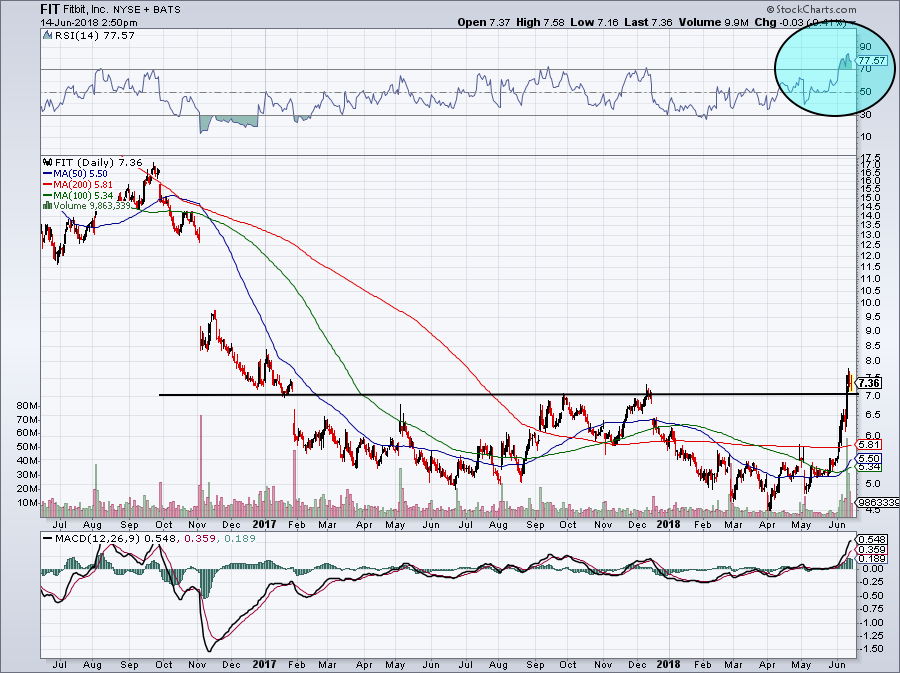Click the 2017 year marker on main chart
Screen dimensions: 900x673
click(265, 522)
